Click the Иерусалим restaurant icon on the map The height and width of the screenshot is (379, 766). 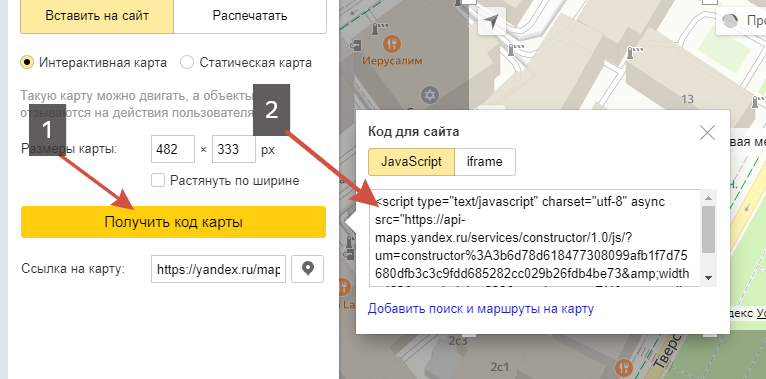(x=392, y=44)
